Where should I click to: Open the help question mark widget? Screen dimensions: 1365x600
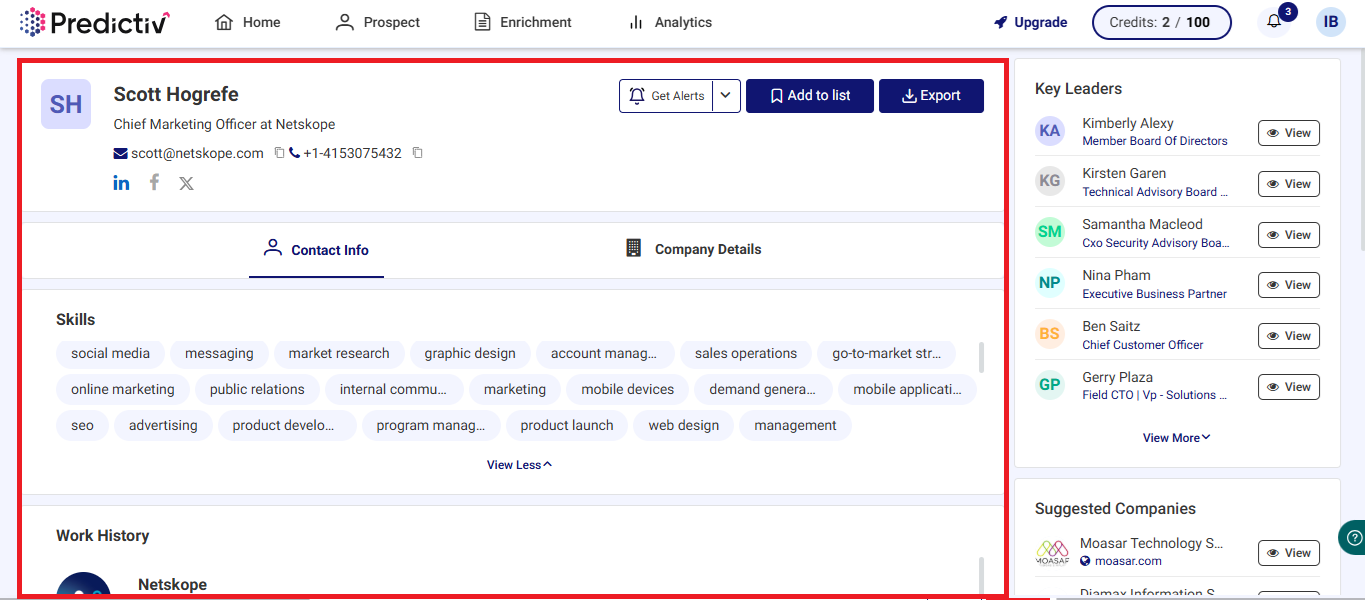[x=1352, y=537]
